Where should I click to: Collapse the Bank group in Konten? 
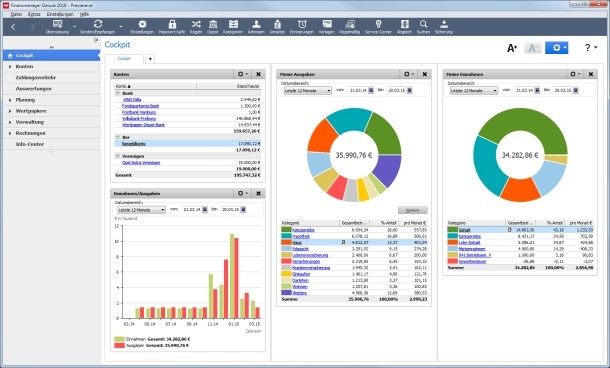[117, 93]
